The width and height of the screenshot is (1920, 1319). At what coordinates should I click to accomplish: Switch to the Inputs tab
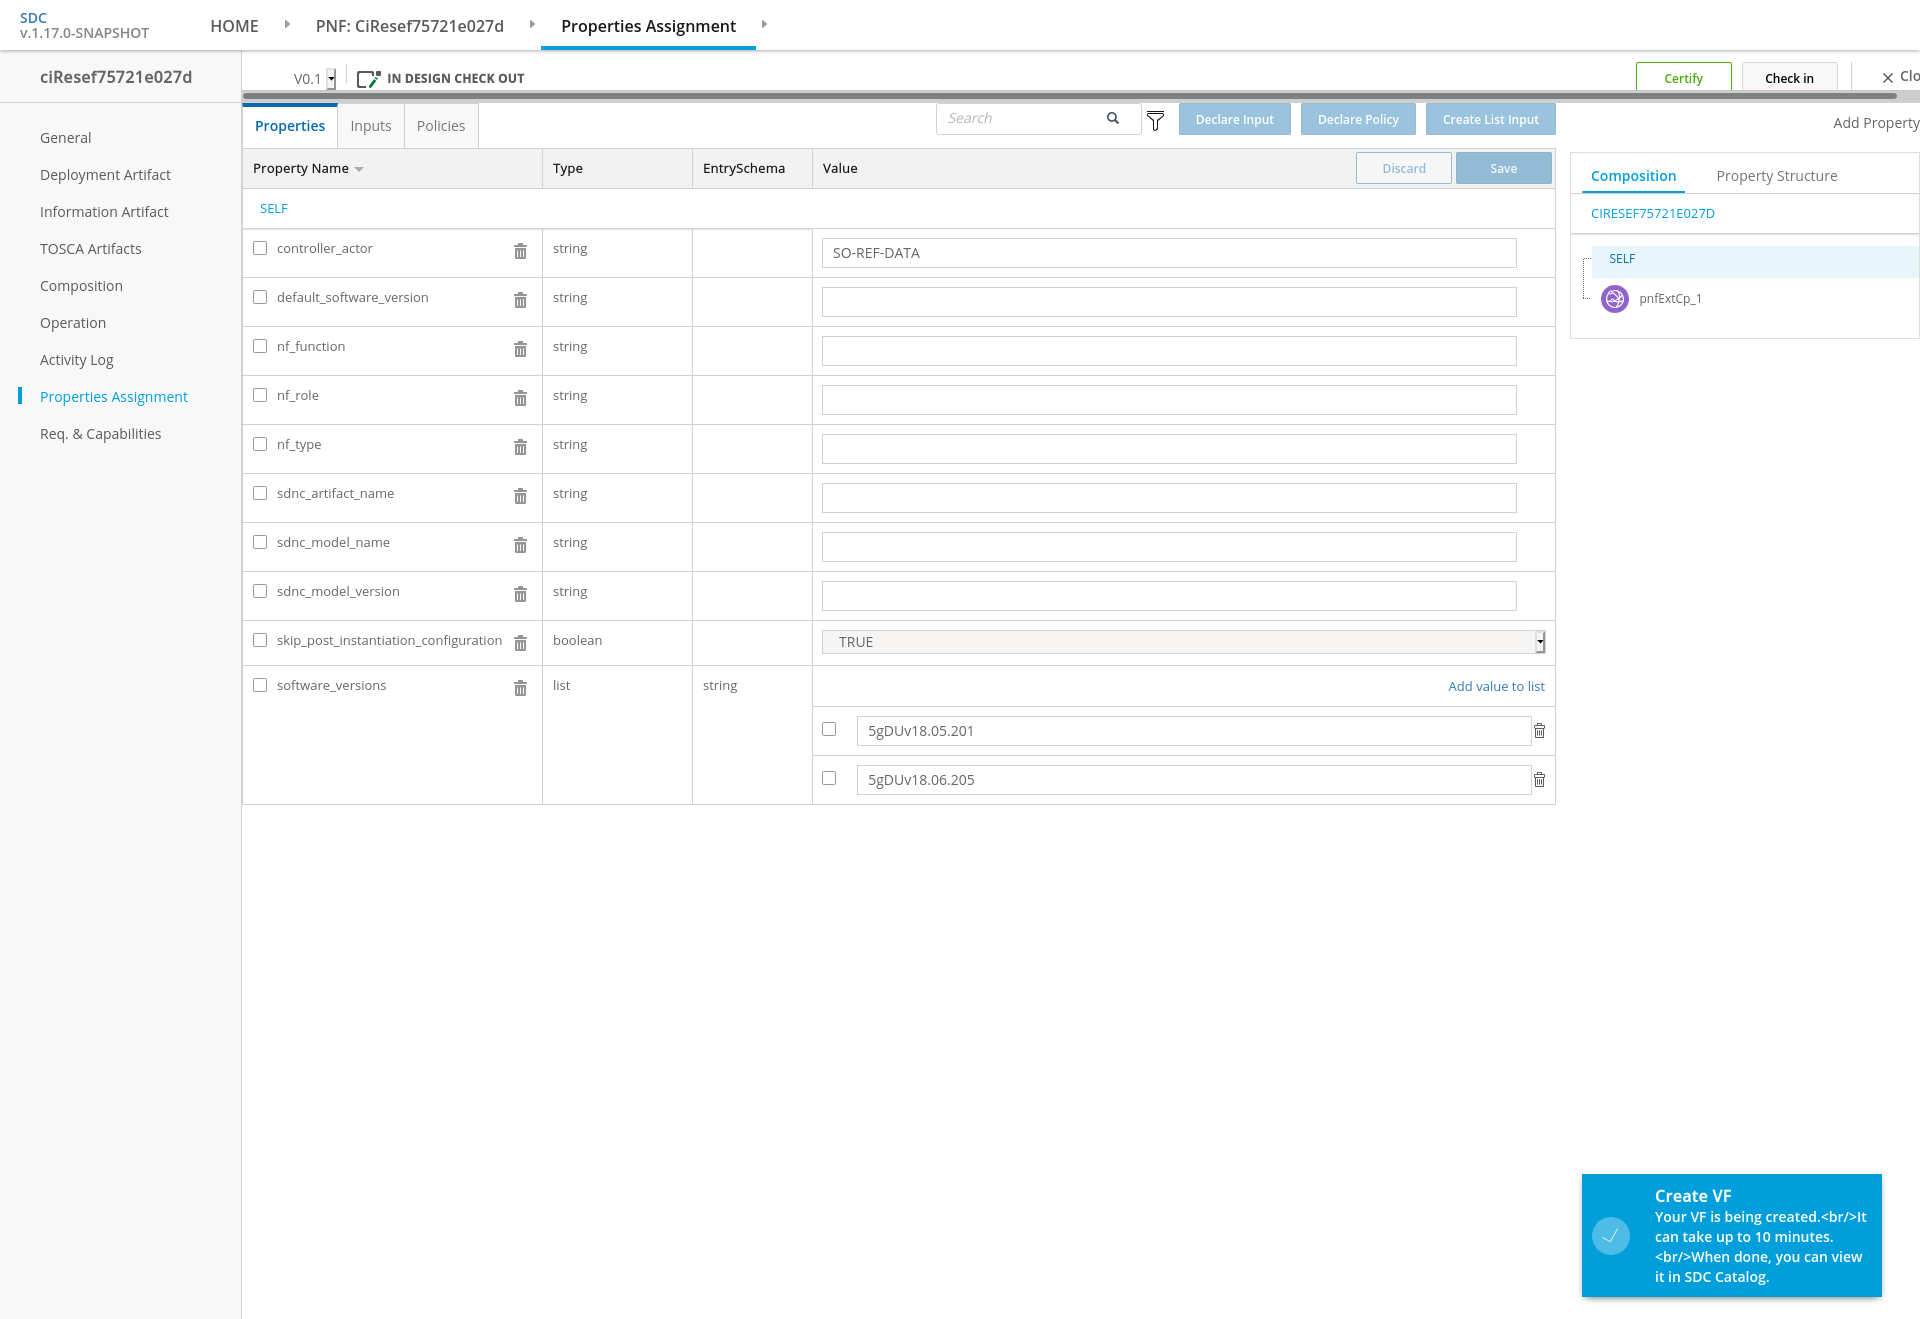pyautogui.click(x=371, y=126)
